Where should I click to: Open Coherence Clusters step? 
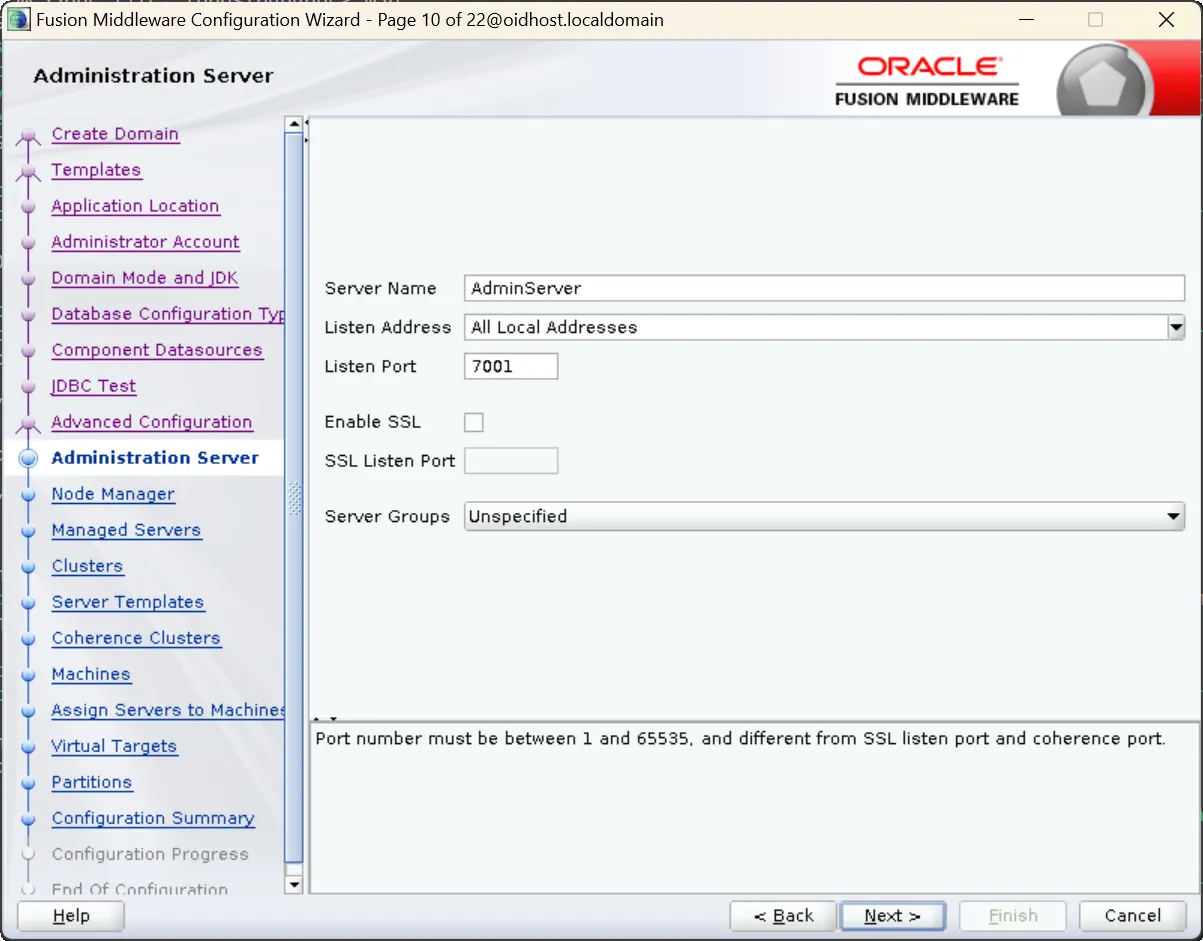(136, 638)
